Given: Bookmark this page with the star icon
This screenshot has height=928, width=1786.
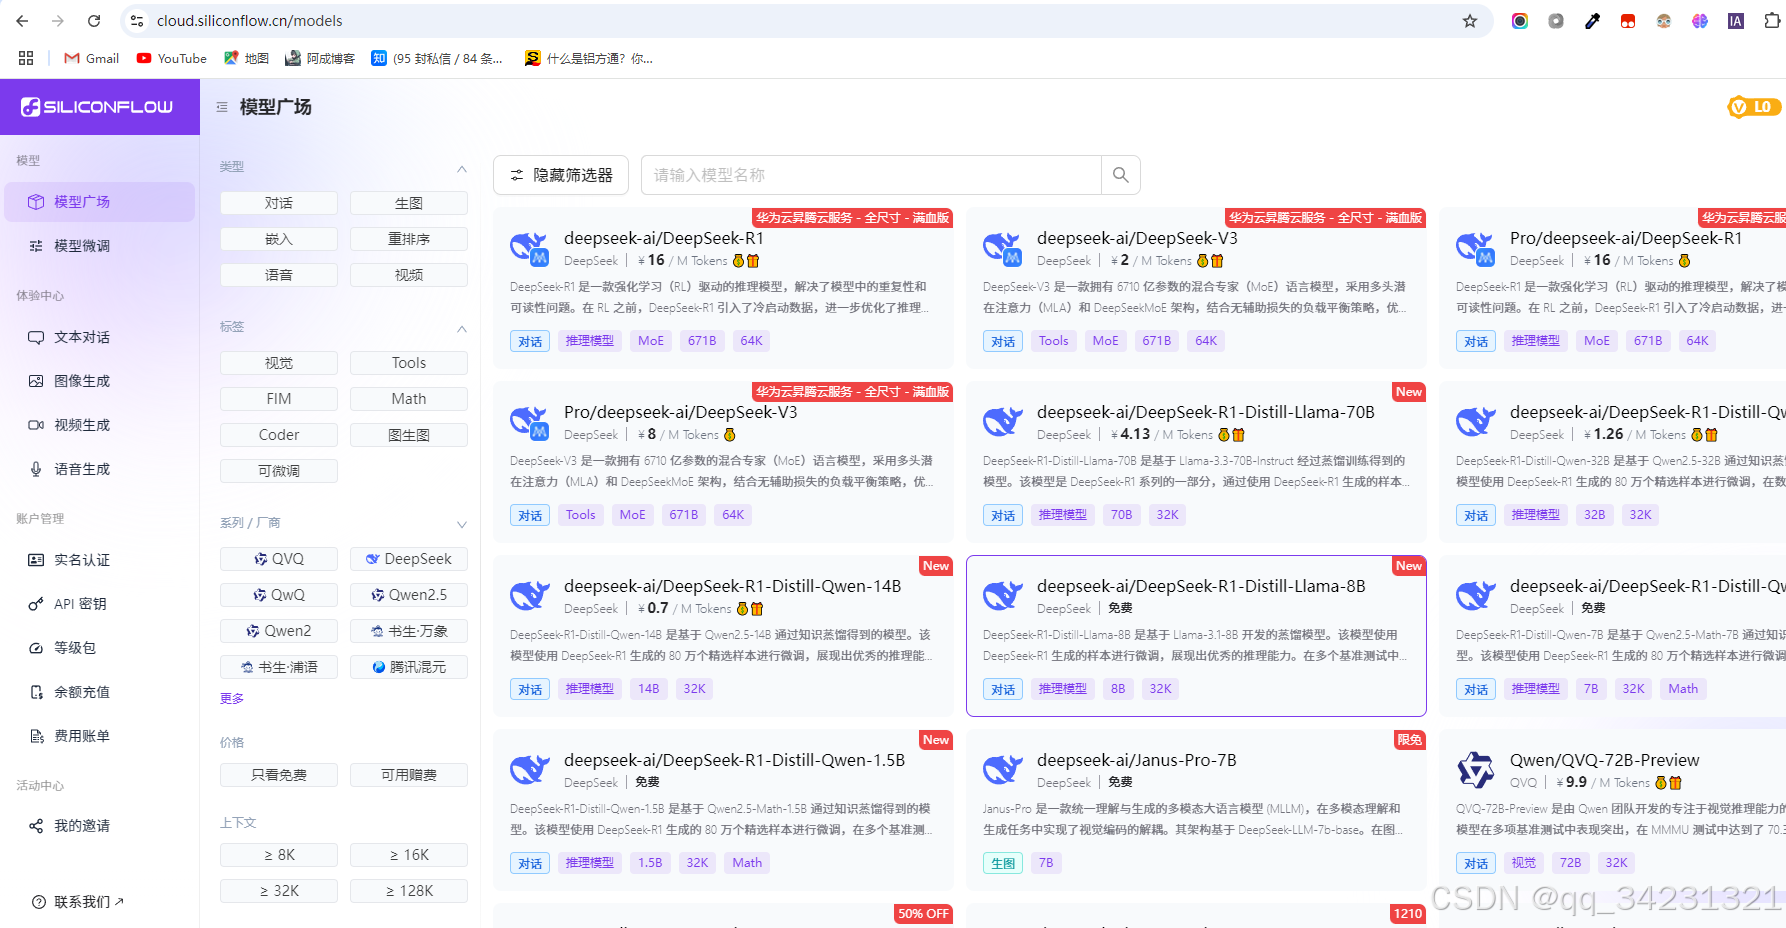Looking at the screenshot, I should coord(1470,21).
